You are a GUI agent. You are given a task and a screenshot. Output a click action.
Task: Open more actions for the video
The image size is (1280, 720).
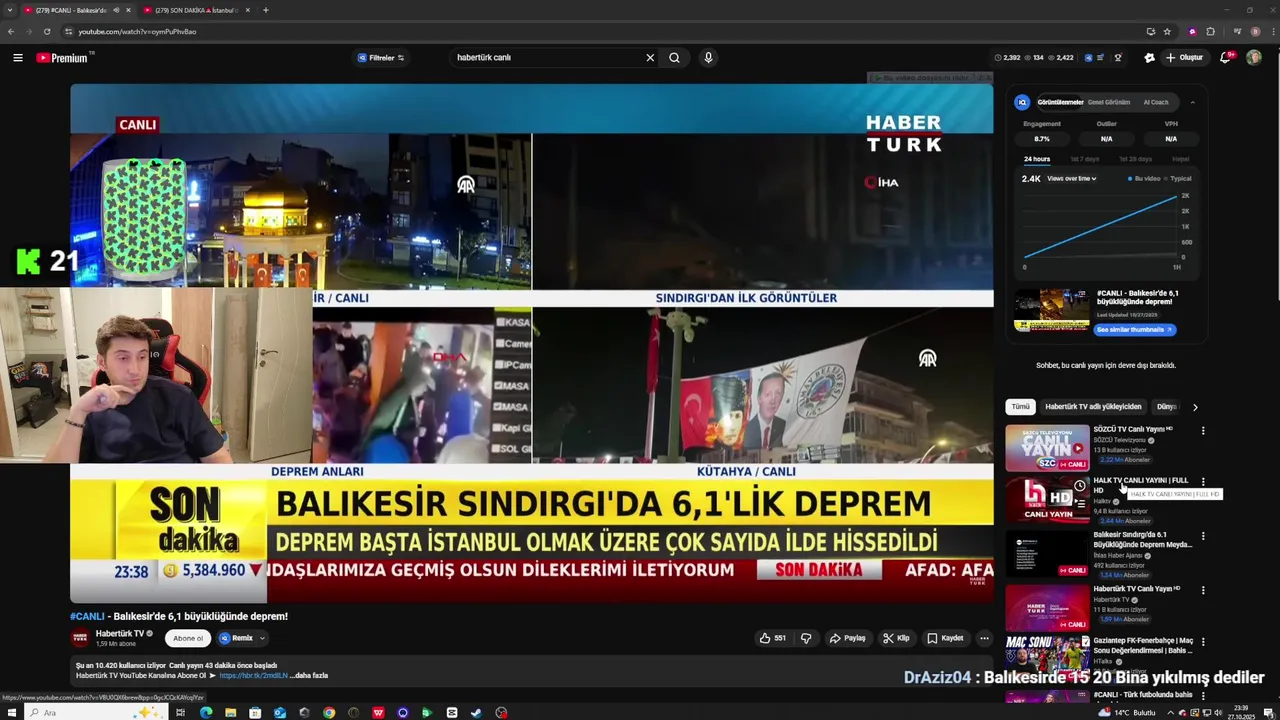coord(984,638)
